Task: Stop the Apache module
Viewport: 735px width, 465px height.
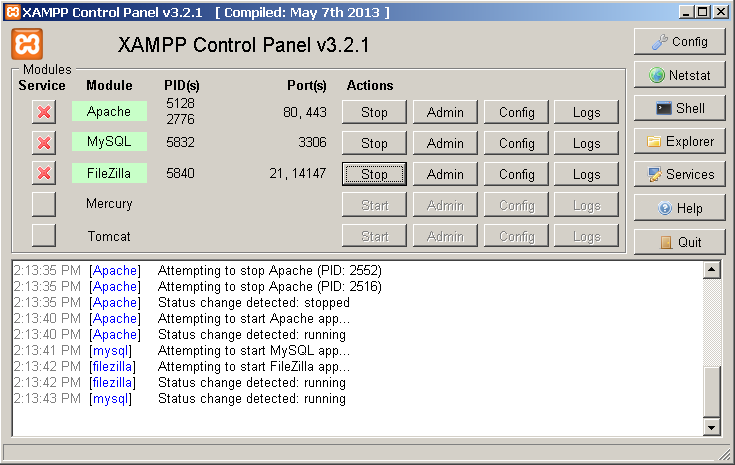Action: pos(374,112)
